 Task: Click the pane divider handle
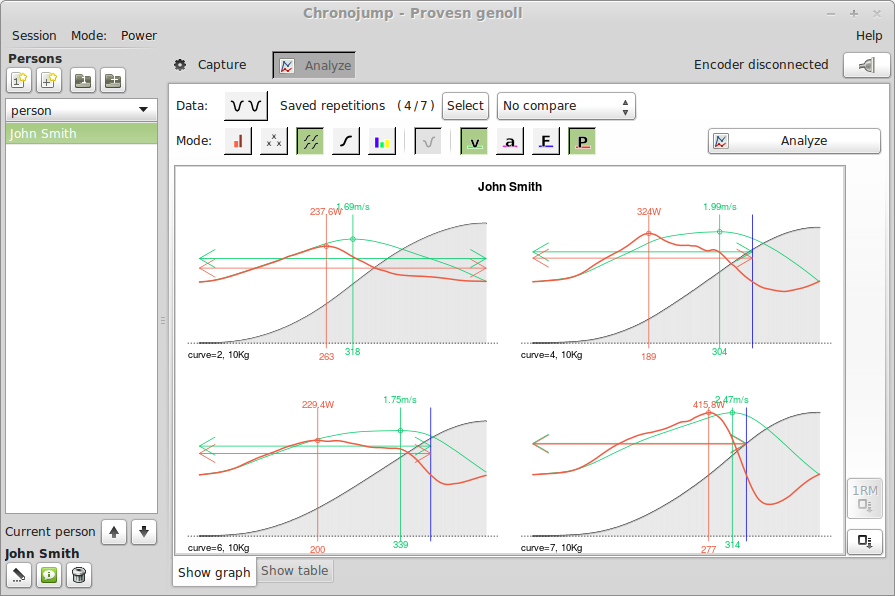(163, 320)
